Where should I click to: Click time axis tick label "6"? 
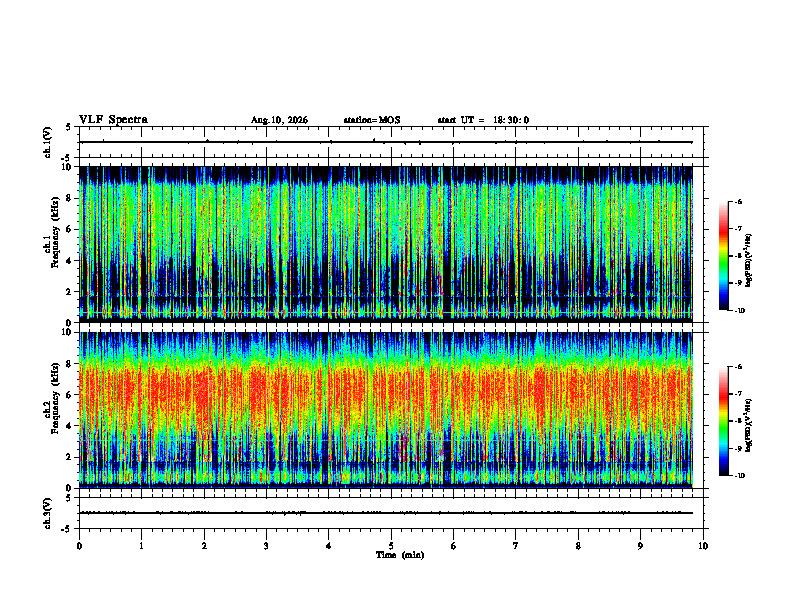454,546
